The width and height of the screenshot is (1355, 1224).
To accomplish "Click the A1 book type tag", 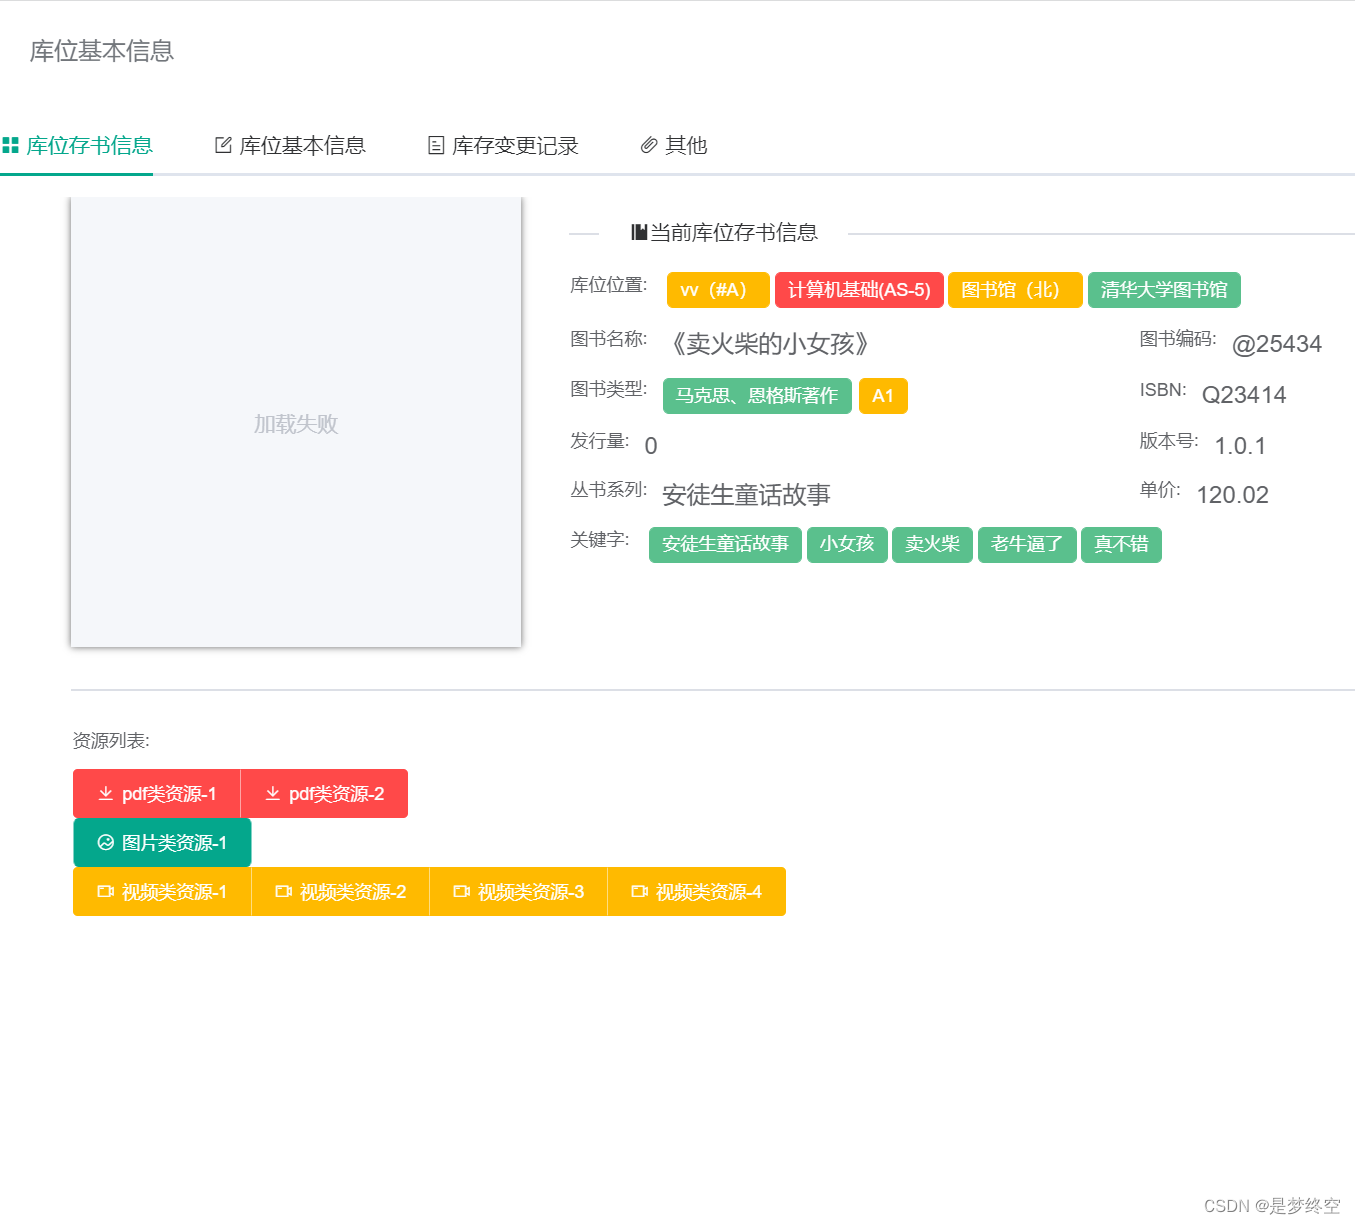I will [x=883, y=395].
